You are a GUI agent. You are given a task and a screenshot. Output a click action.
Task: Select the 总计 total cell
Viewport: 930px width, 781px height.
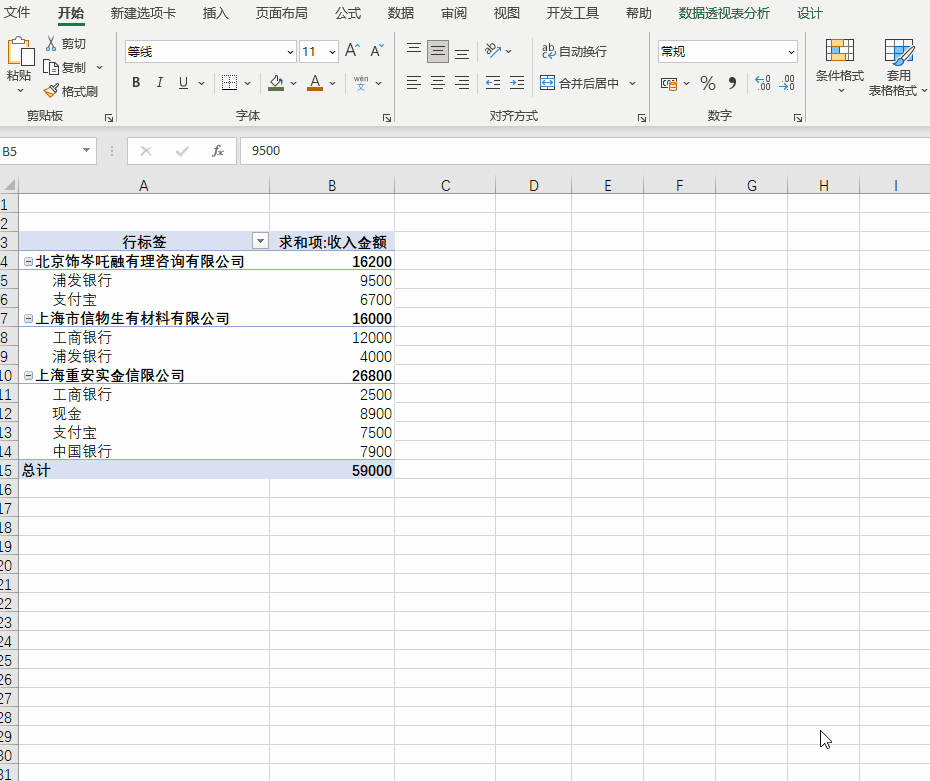[144, 470]
